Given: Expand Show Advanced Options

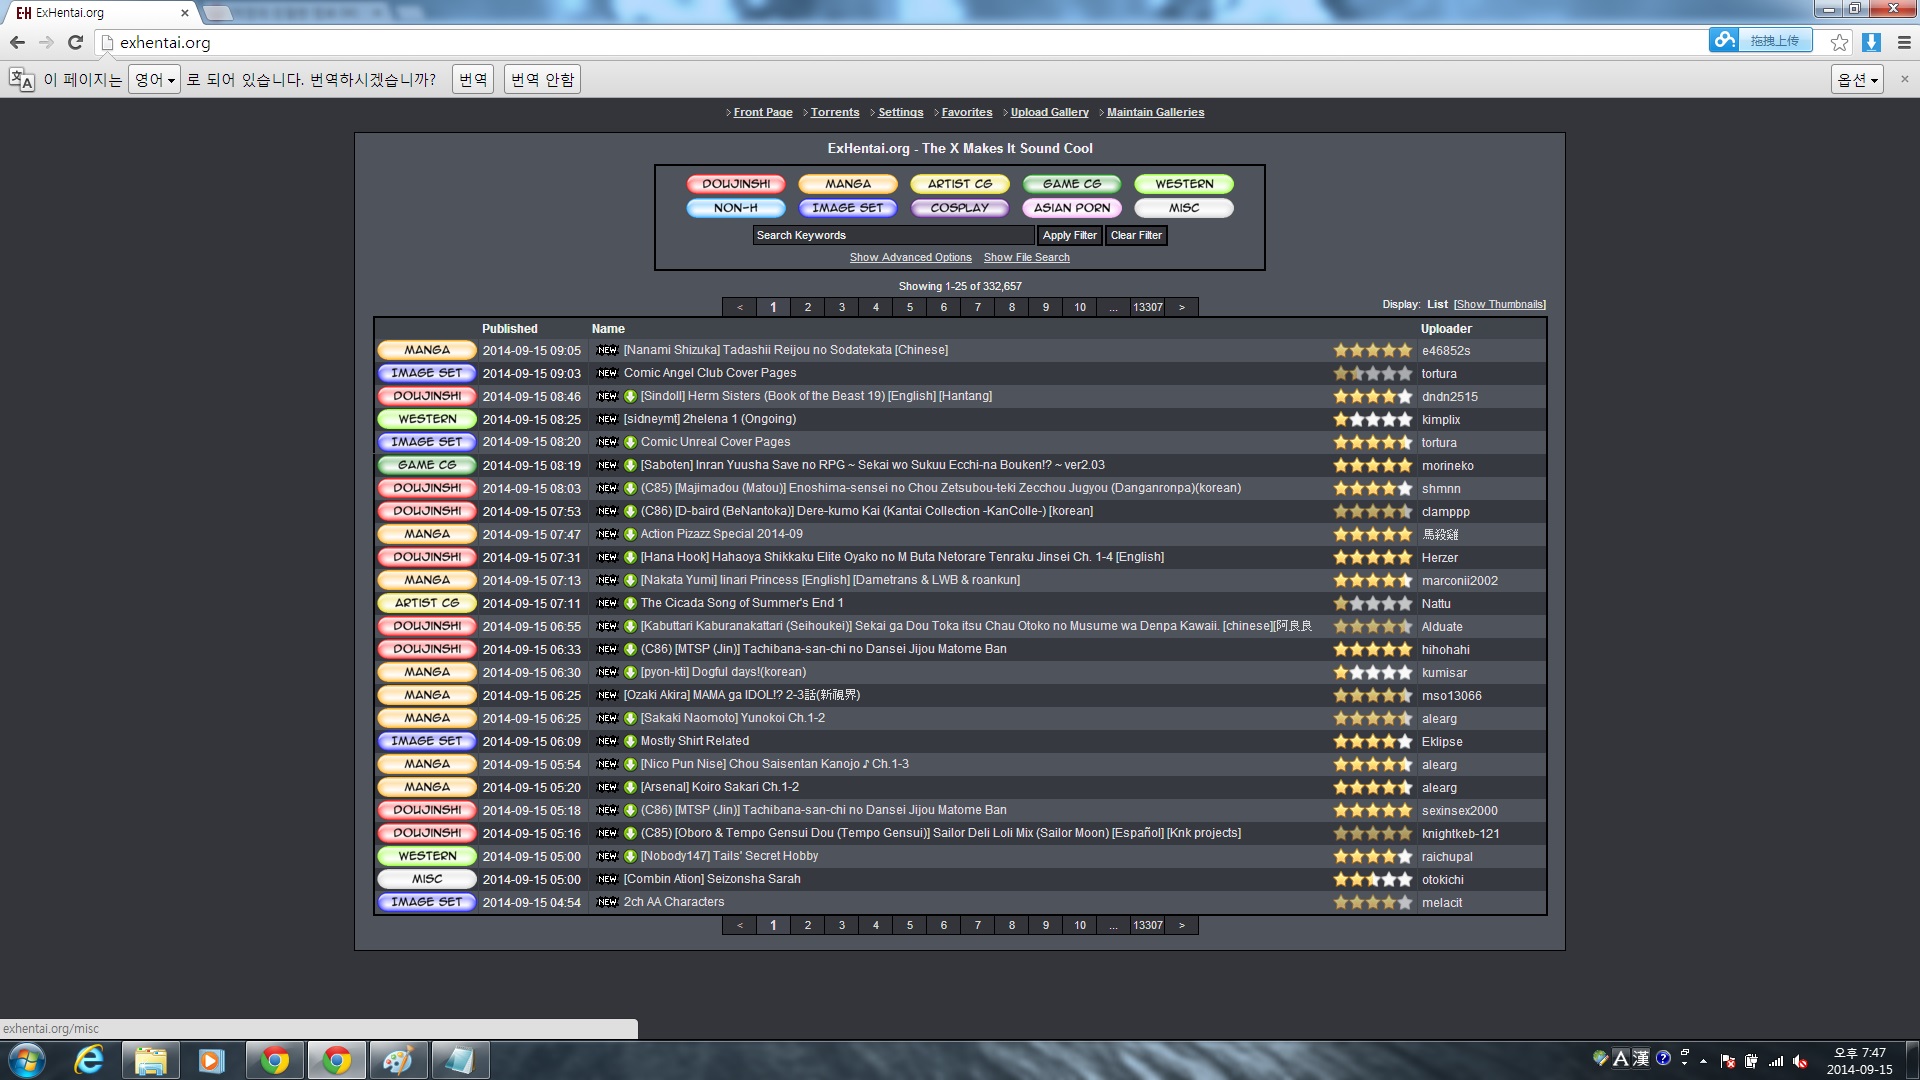Looking at the screenshot, I should pyautogui.click(x=910, y=258).
